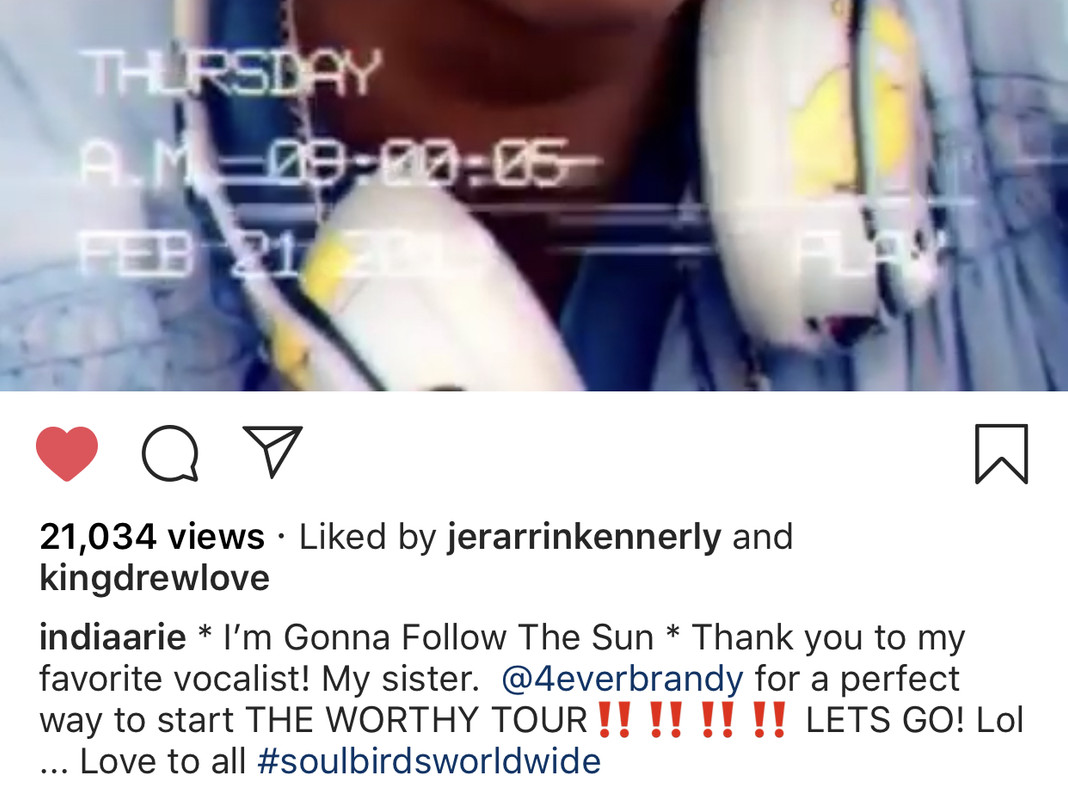This screenshot has width=1068, height=800.
Task: Click "THE WORTHY TOUR" in the caption
Action: (415, 720)
